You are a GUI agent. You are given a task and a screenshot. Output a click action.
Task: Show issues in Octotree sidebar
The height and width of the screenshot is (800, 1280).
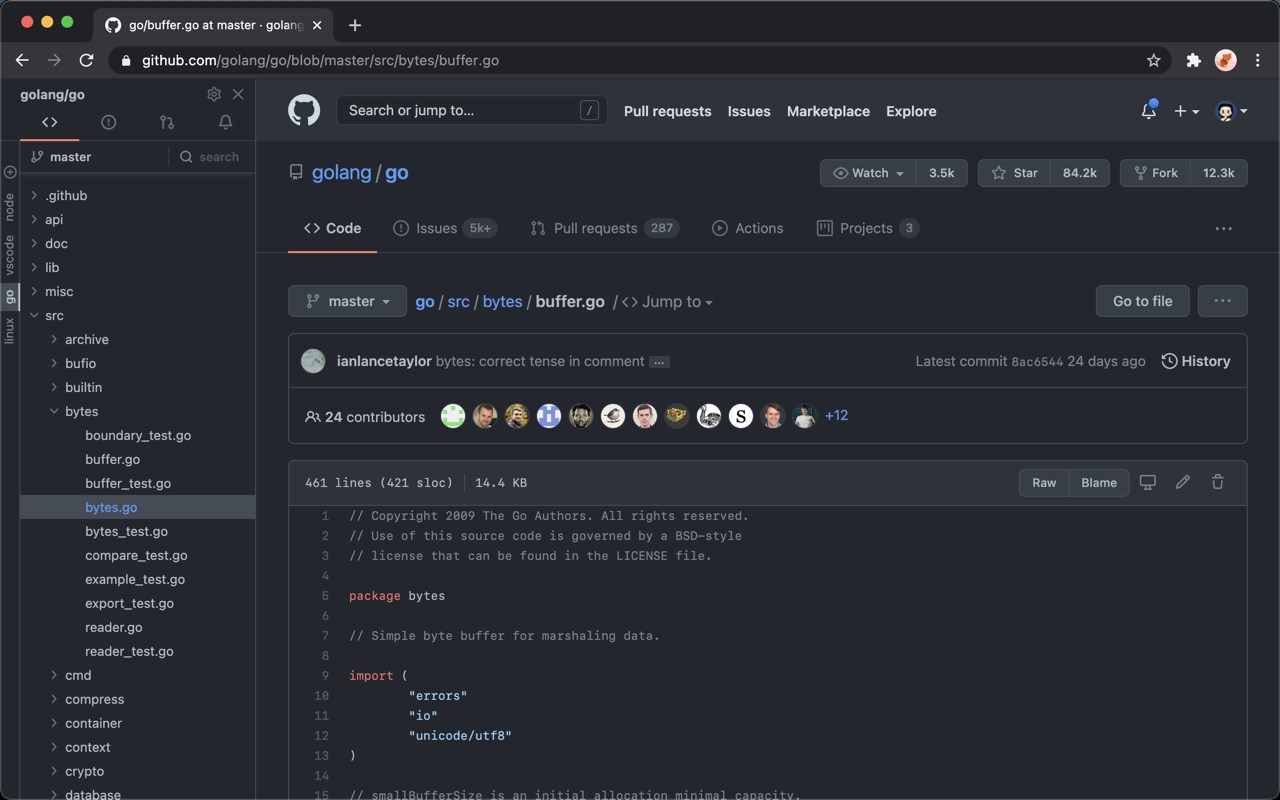click(108, 122)
